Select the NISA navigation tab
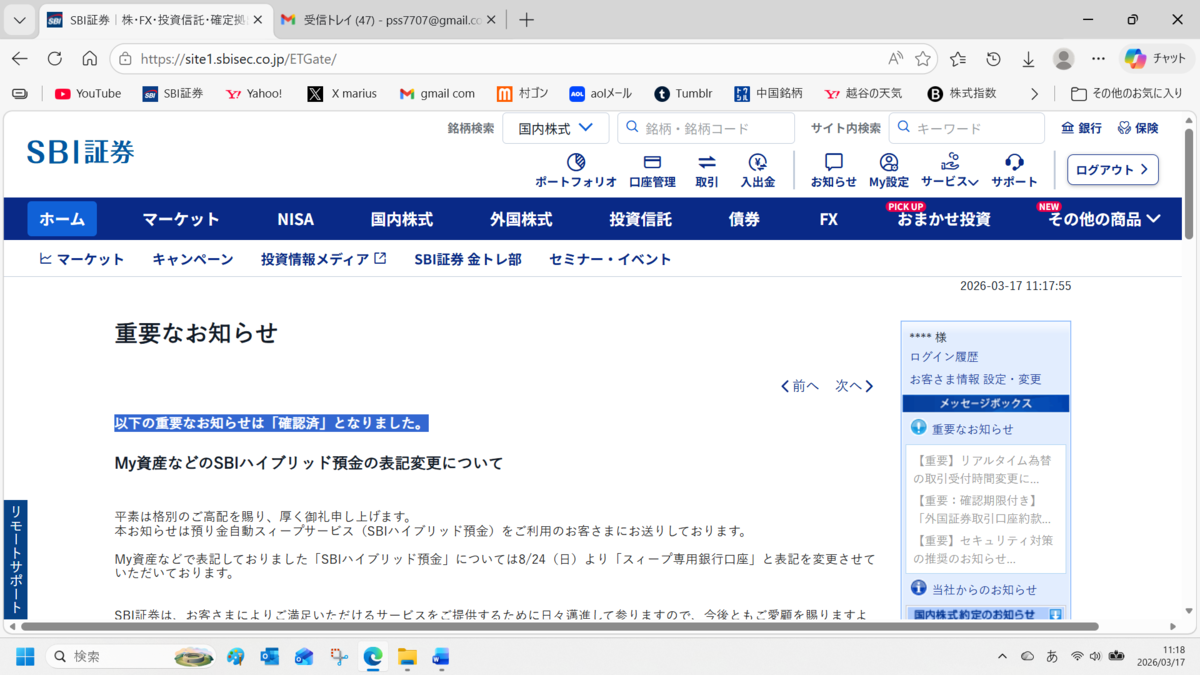The width and height of the screenshot is (1200, 675). coord(296,219)
